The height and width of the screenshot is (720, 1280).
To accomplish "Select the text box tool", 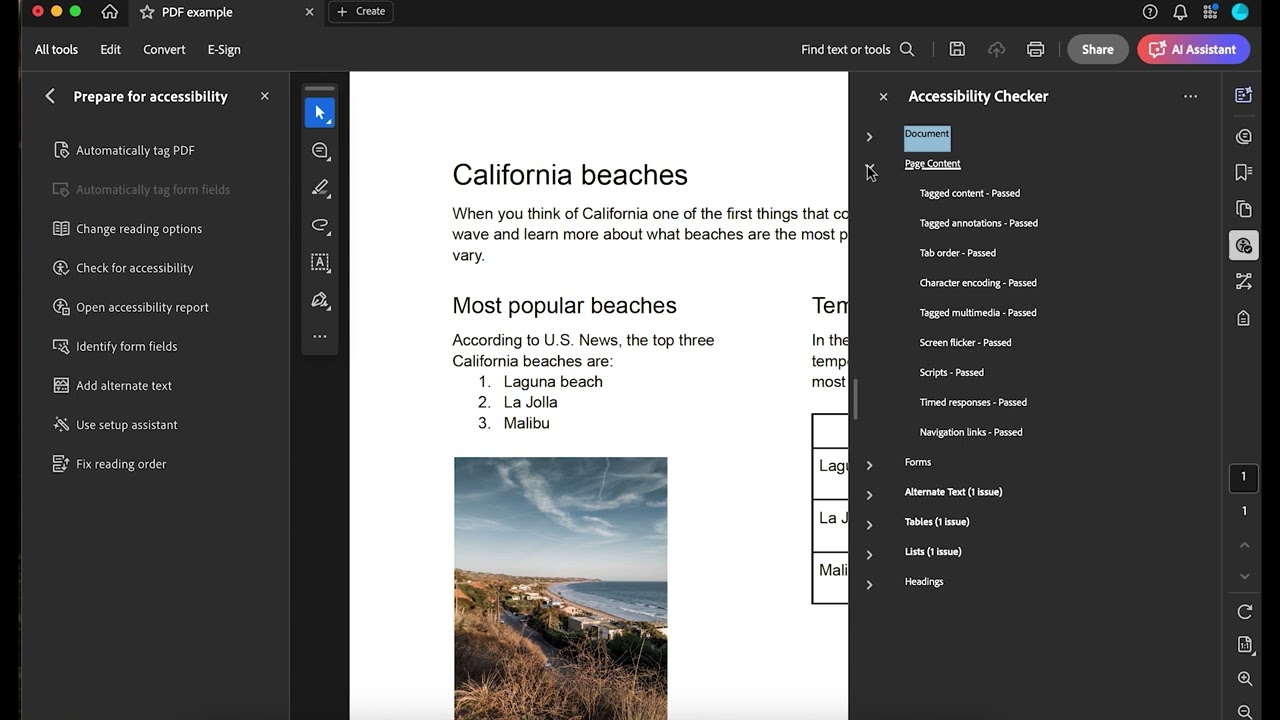I will click(320, 262).
